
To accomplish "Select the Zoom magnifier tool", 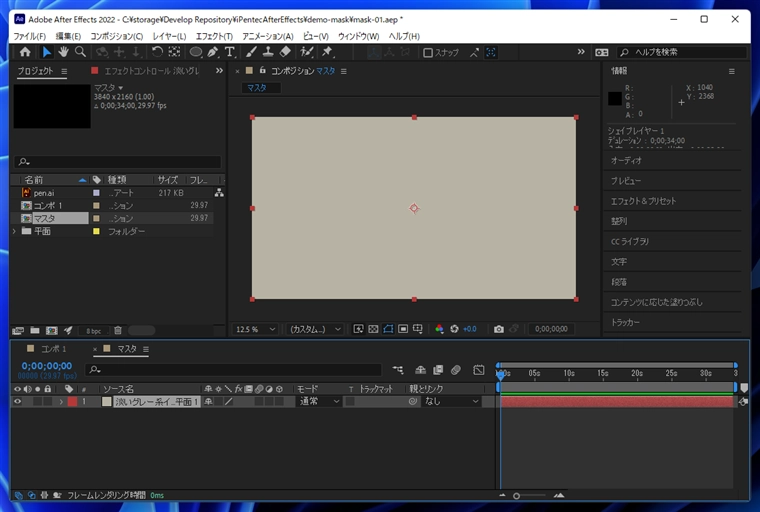I will coord(81,52).
